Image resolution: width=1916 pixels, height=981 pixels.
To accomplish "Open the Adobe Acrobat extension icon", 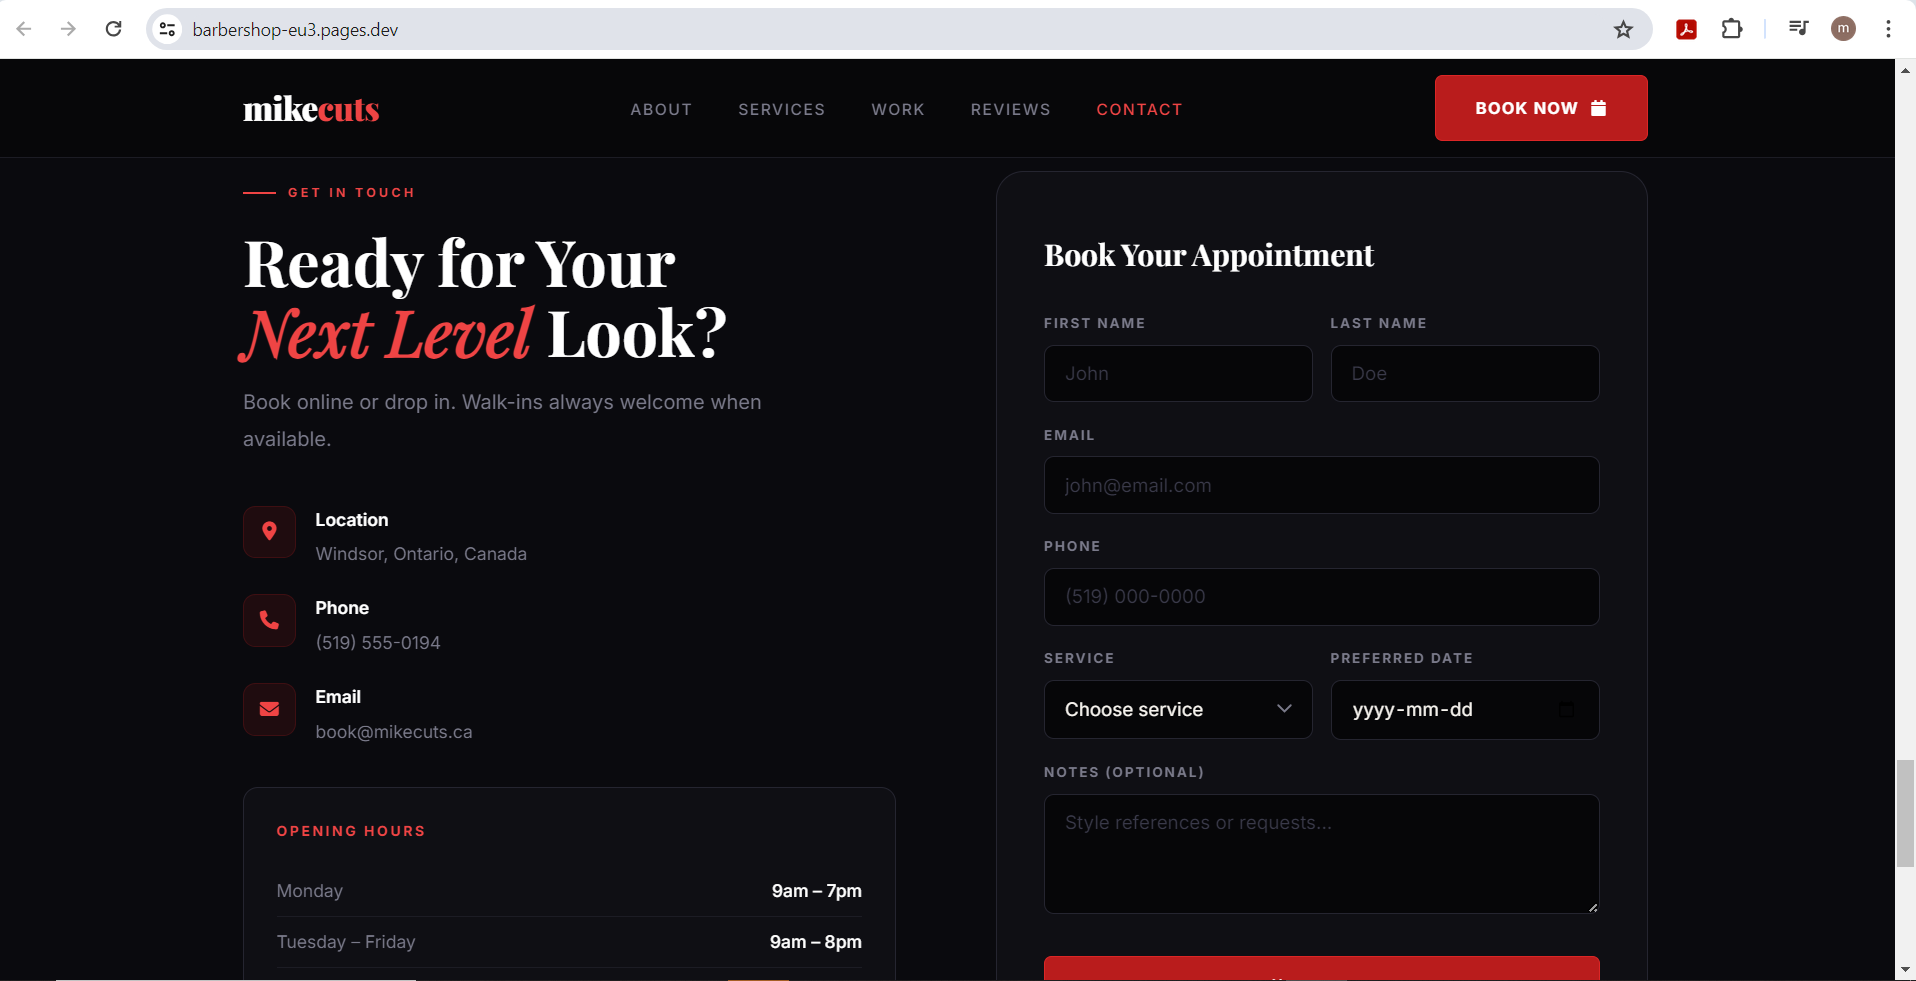I will (1686, 29).
